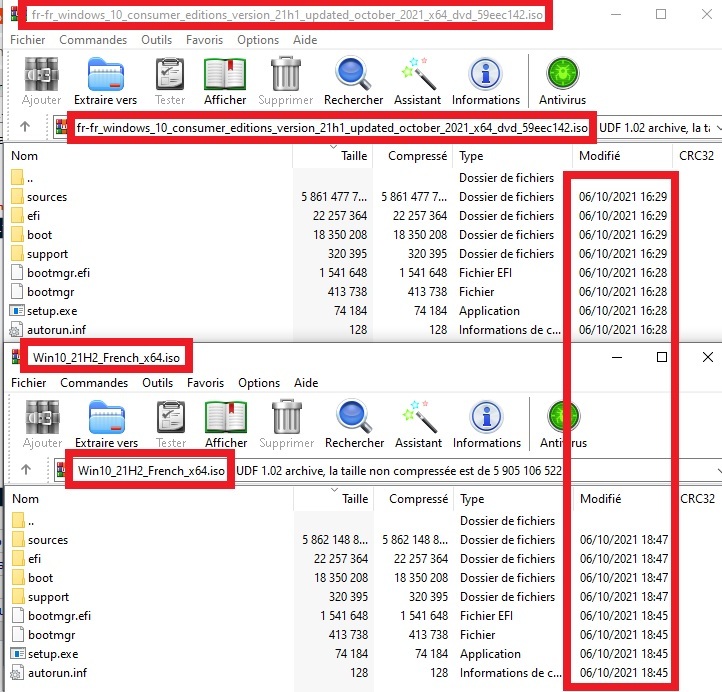Image resolution: width=722 pixels, height=692 pixels.
Task: Click Supprimer trash icon in top window
Action: coord(285,81)
